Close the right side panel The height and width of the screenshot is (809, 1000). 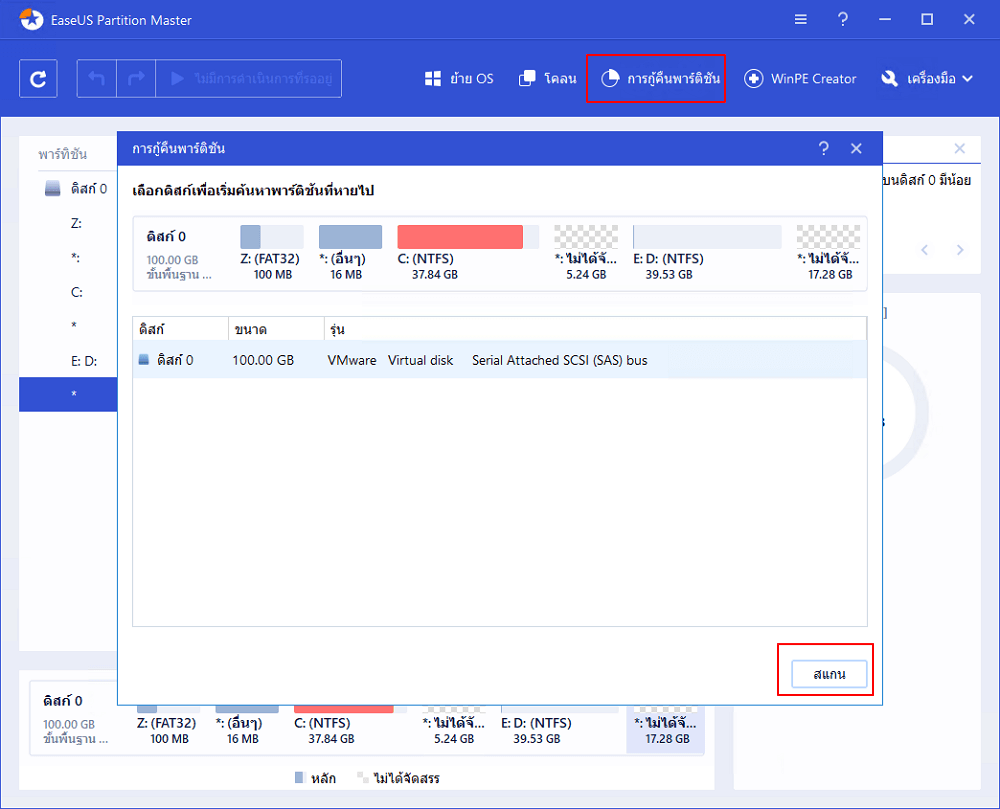959,149
